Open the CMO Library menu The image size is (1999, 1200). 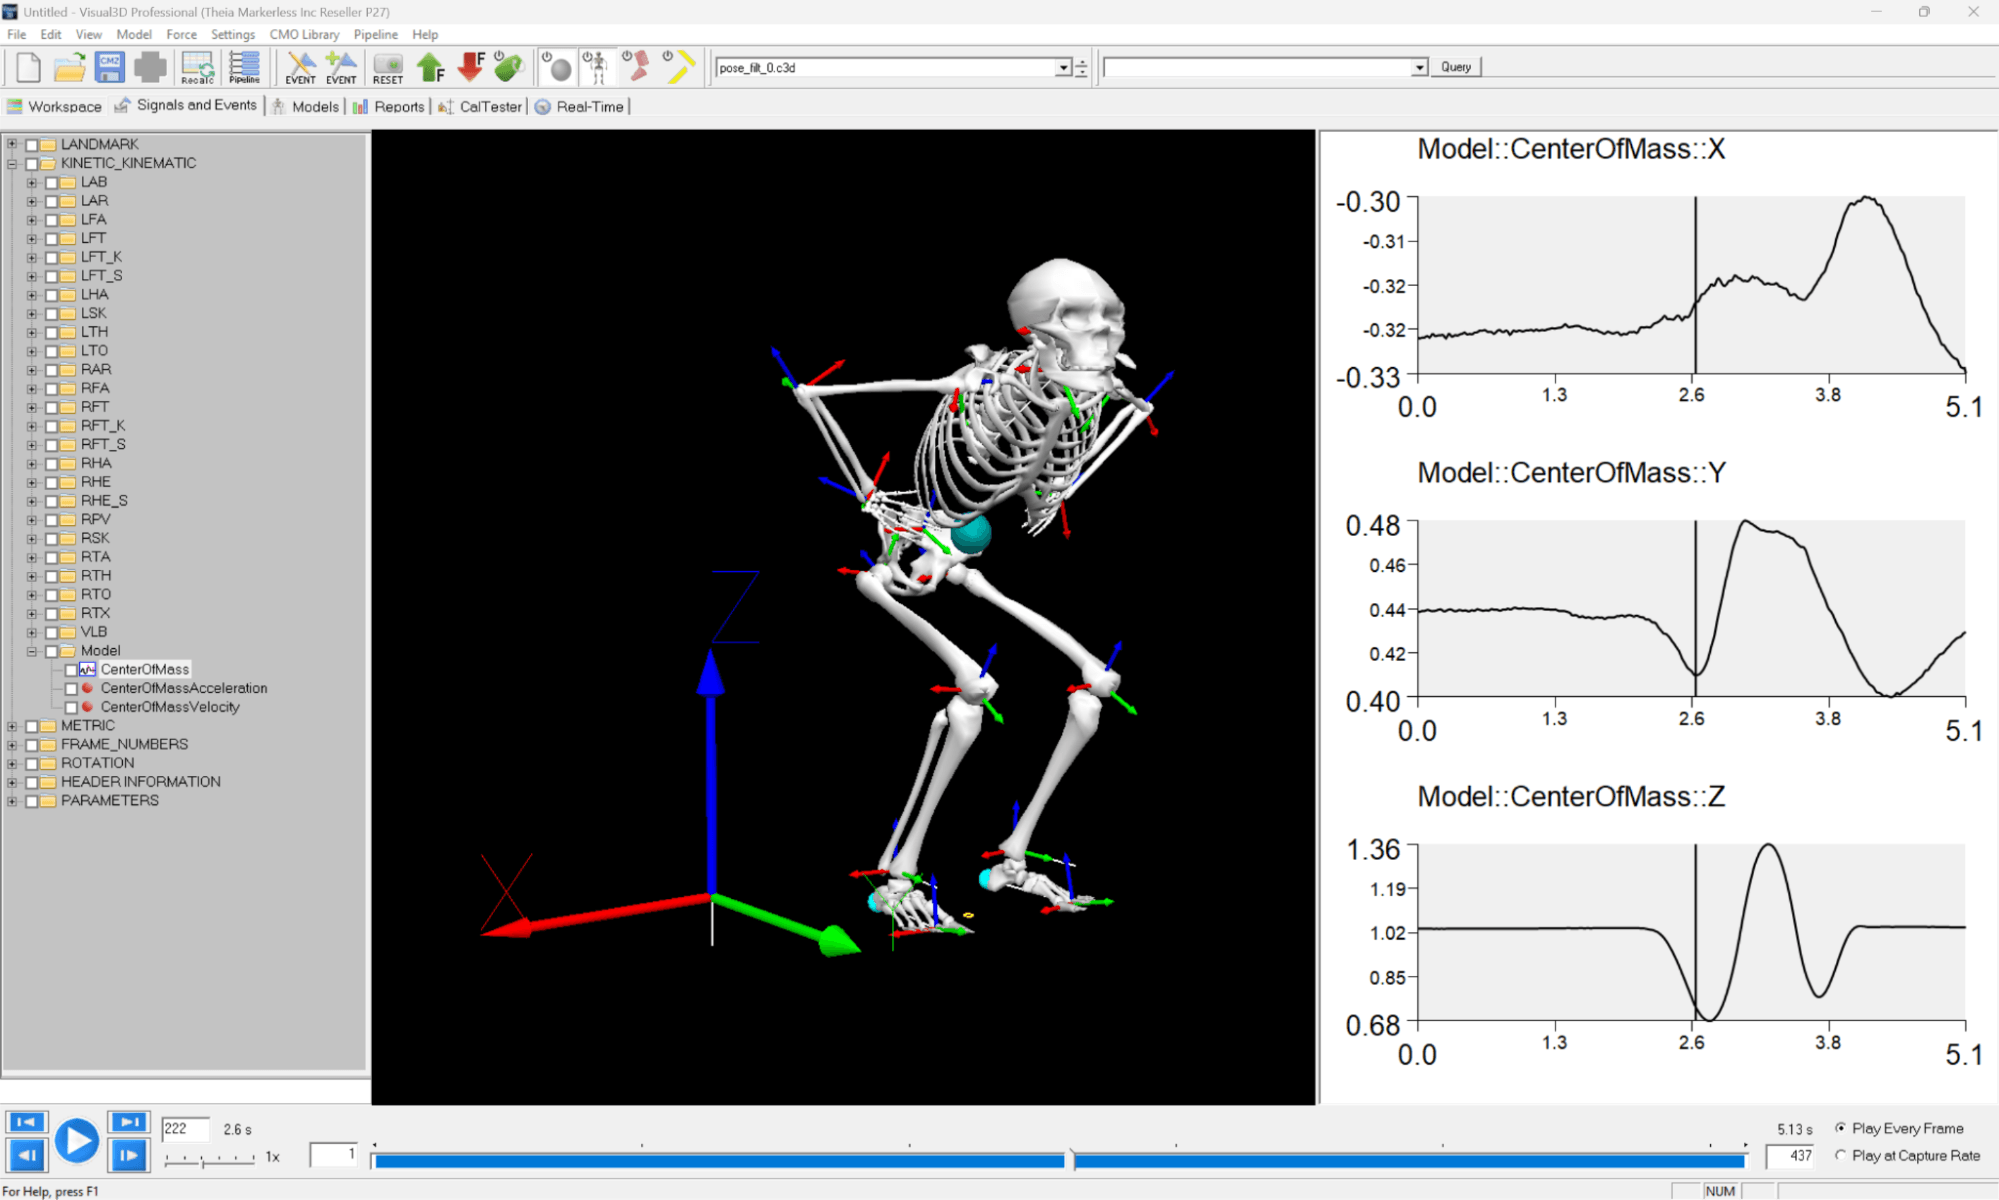[x=304, y=34]
